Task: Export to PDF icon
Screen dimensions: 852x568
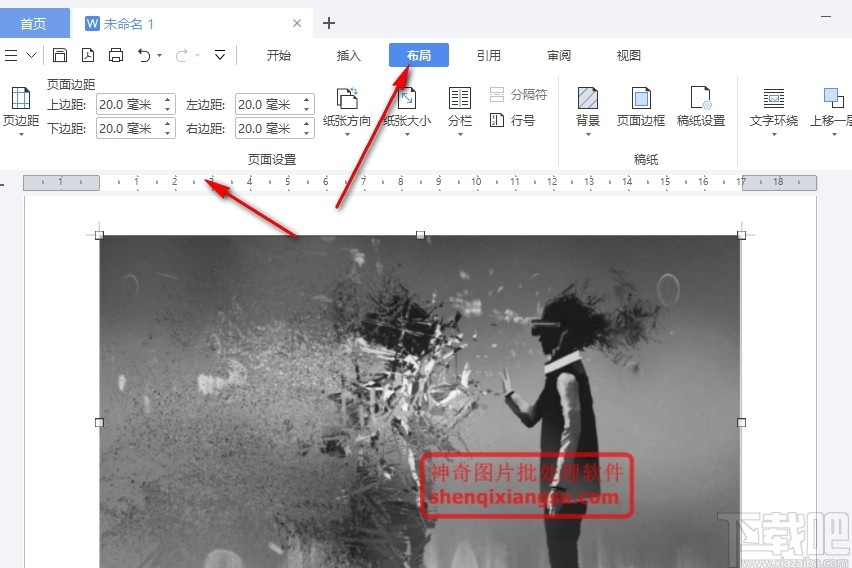Action: (87, 55)
